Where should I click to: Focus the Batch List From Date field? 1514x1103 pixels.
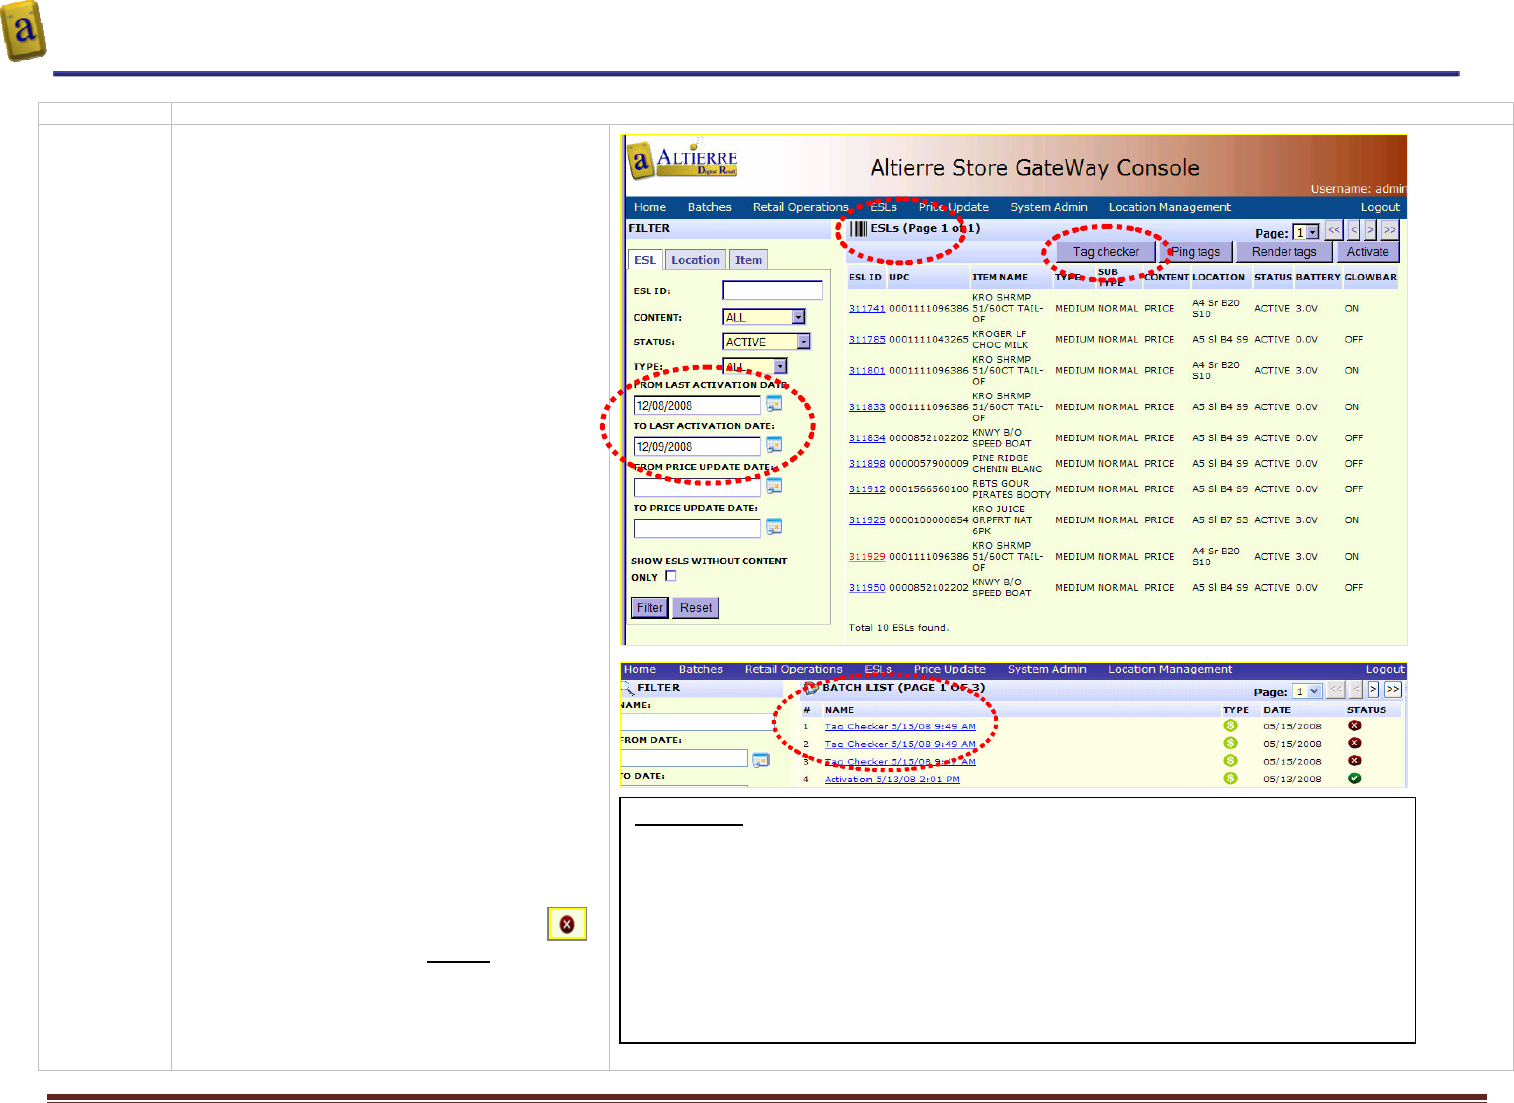[685, 759]
